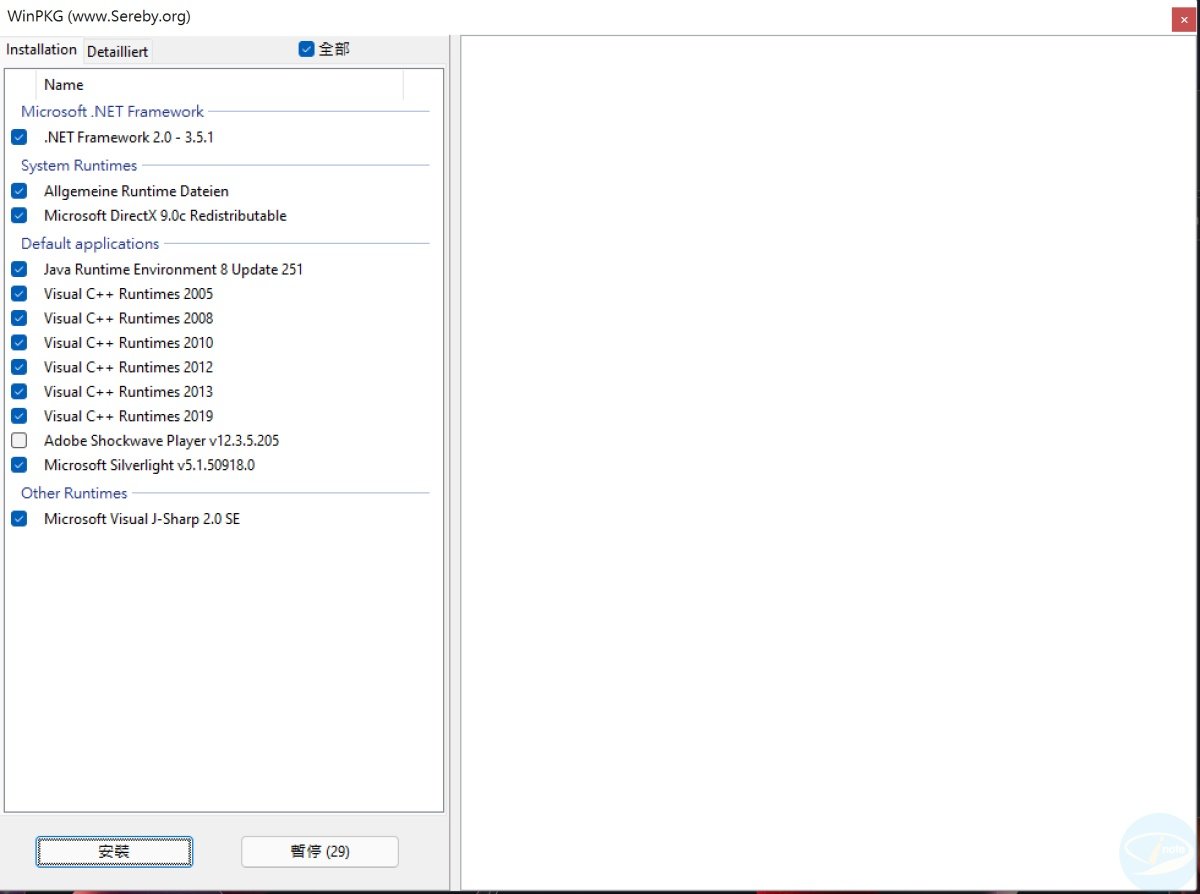Uncheck Java Runtime Environment 8 Update 251
1200x894 pixels.
pos(19,268)
